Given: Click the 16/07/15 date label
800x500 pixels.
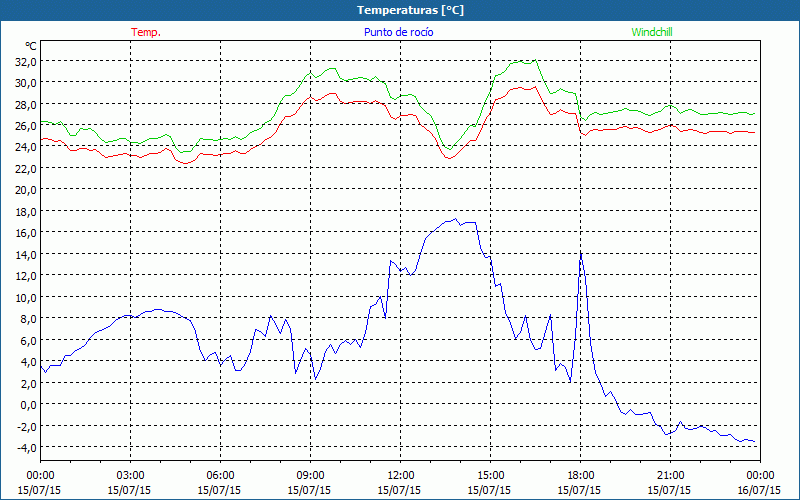Looking at the screenshot, I should [x=760, y=490].
